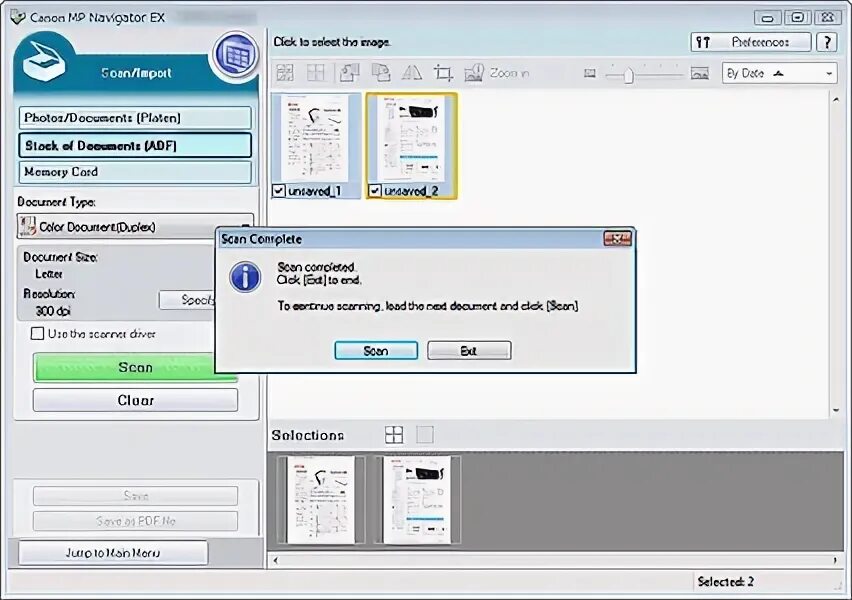Screen dimensions: 852x600
Task: Click the small thumbnail size icon
Action: coord(590,73)
